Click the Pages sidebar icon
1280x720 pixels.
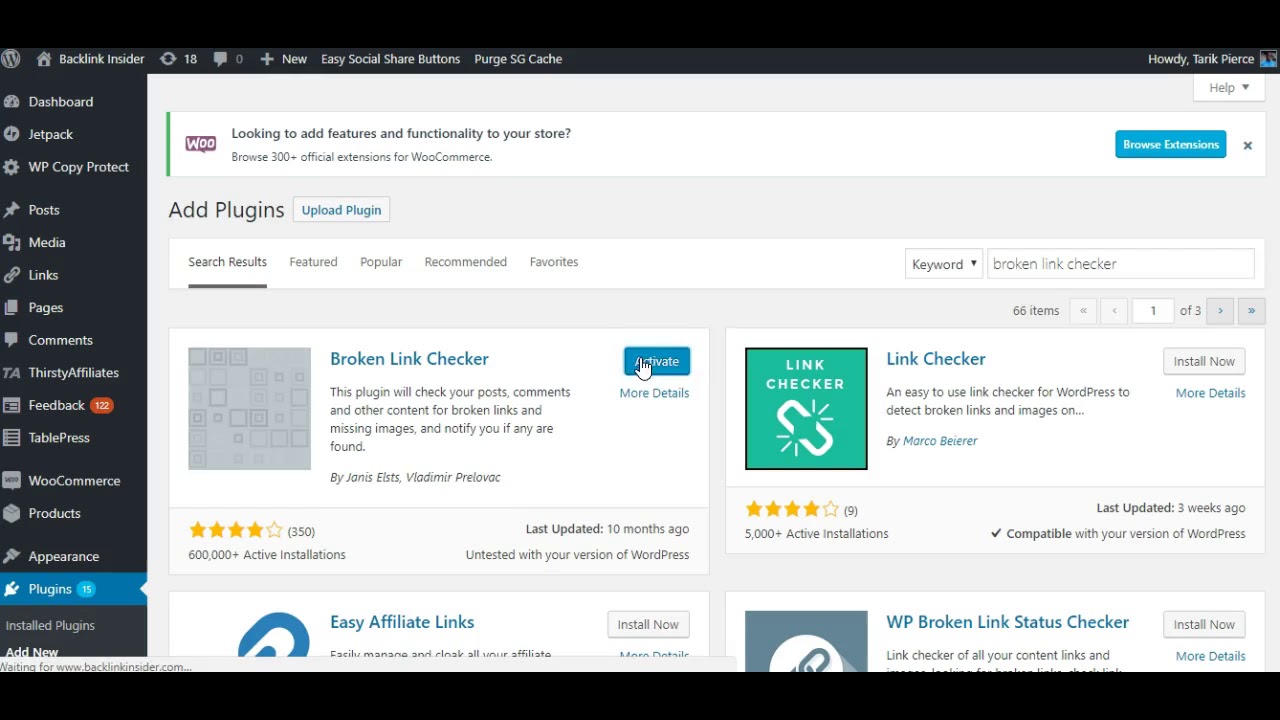11,308
